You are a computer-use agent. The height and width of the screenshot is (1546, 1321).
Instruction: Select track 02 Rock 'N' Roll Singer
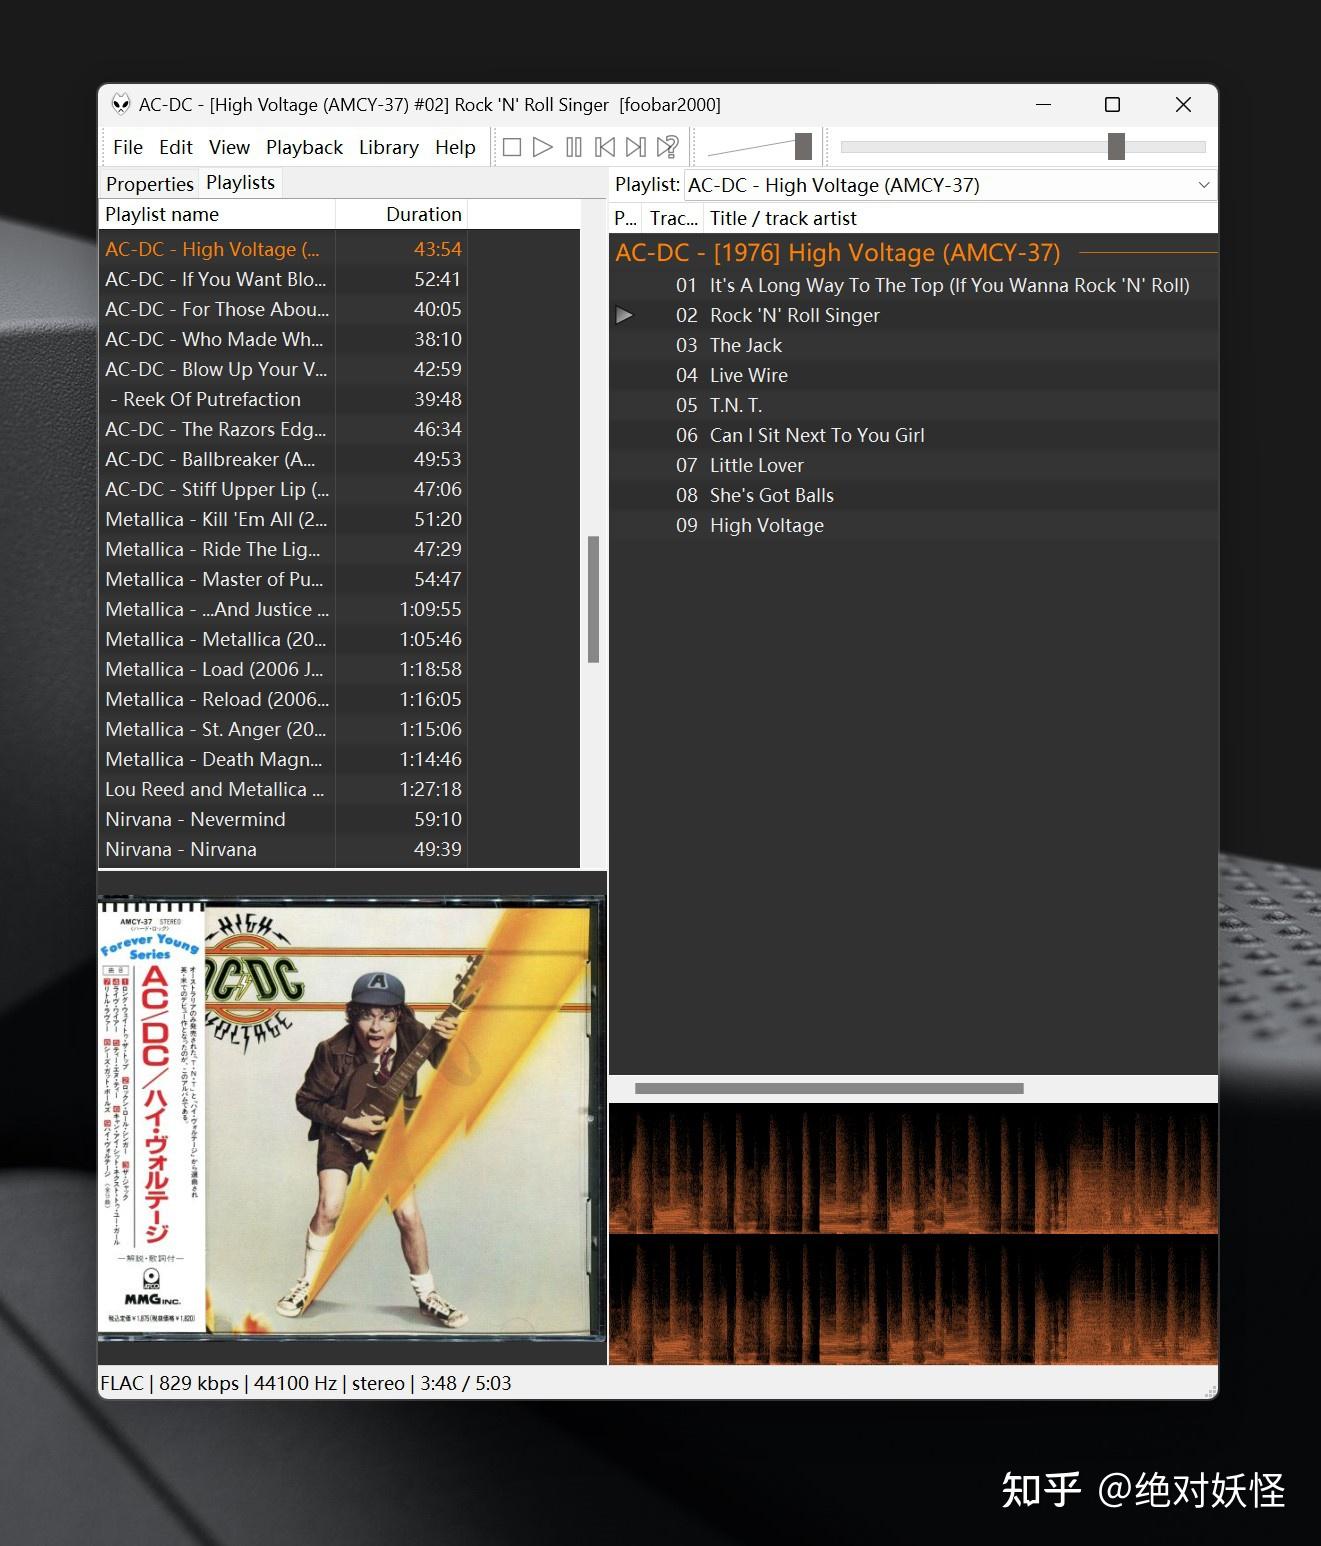click(913, 315)
